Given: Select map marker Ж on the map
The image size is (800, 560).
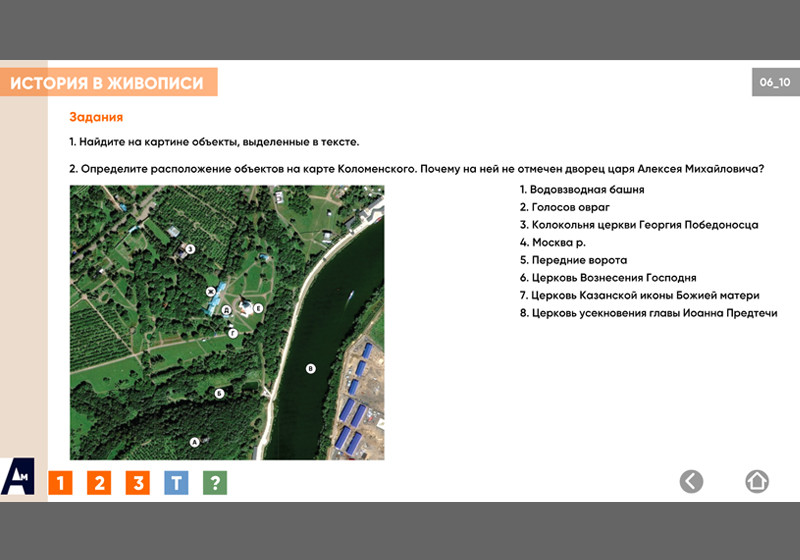Looking at the screenshot, I should tap(211, 292).
